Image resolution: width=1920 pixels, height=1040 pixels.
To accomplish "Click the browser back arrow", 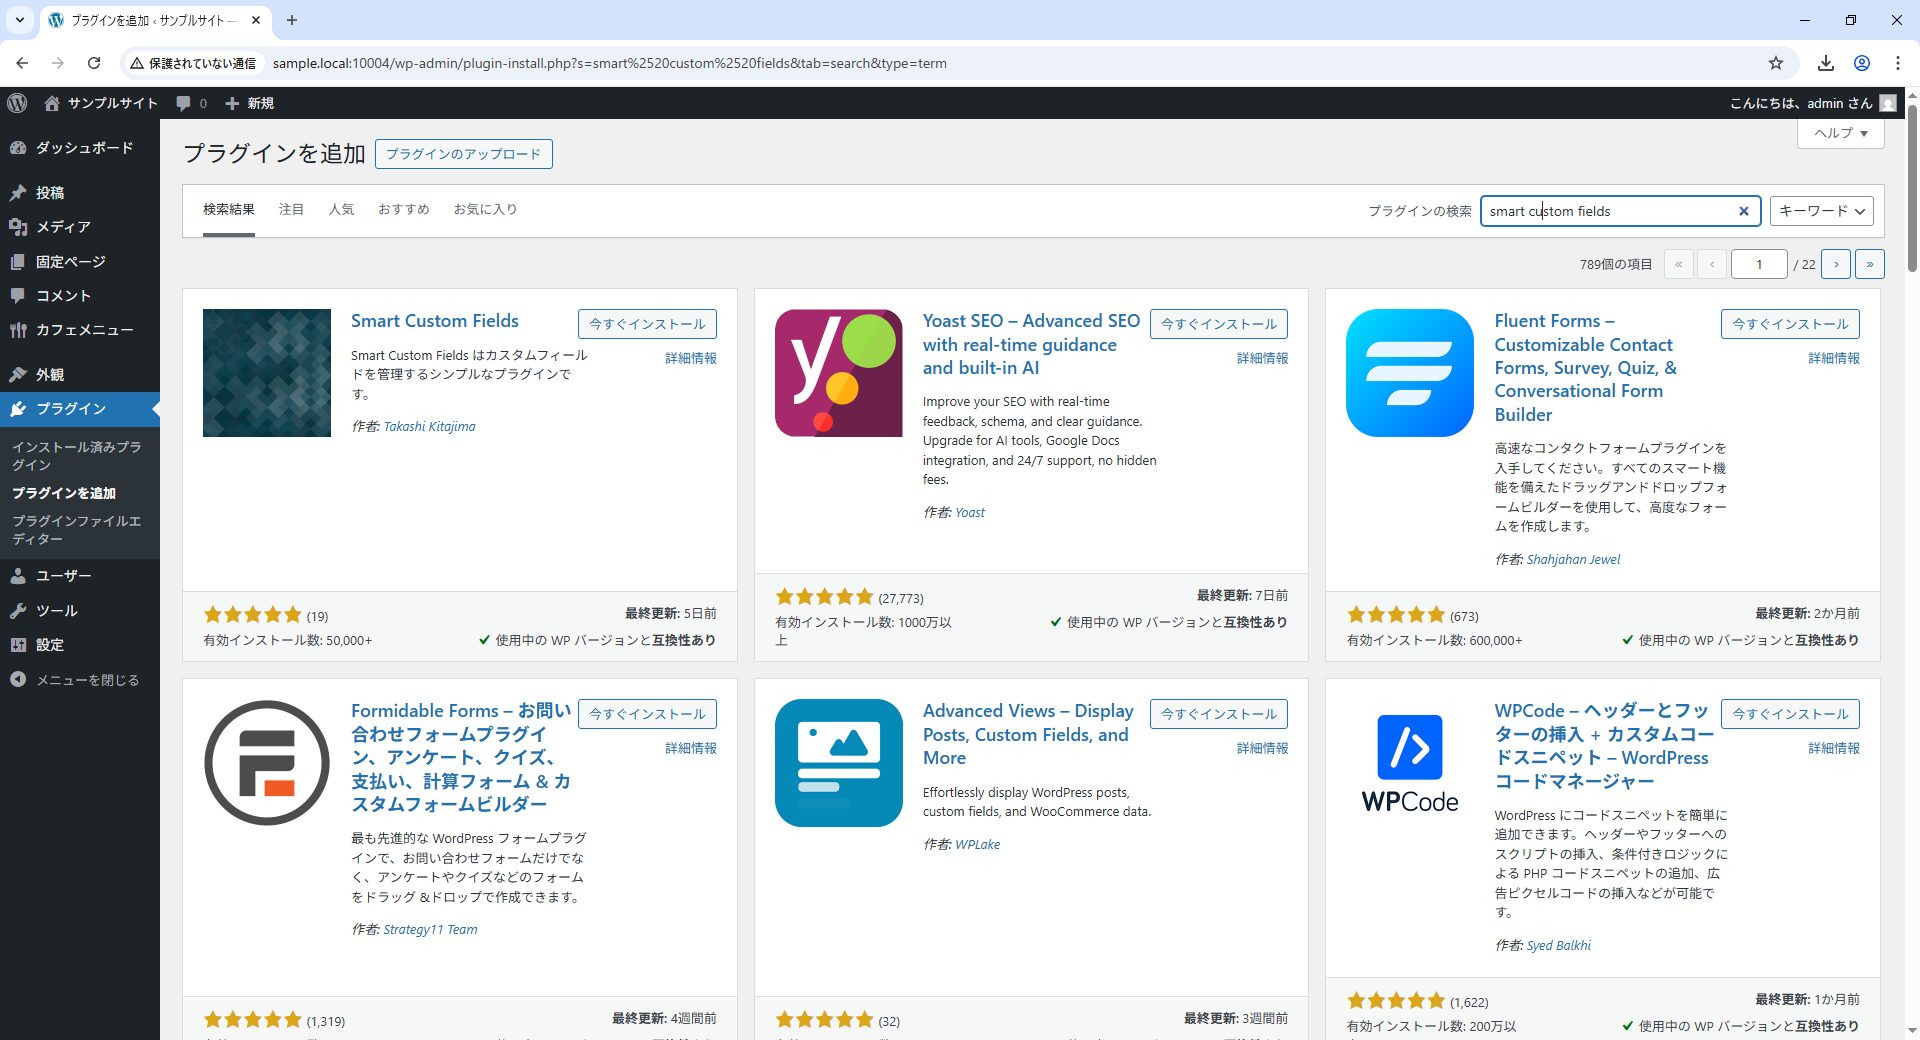I will [x=22, y=63].
